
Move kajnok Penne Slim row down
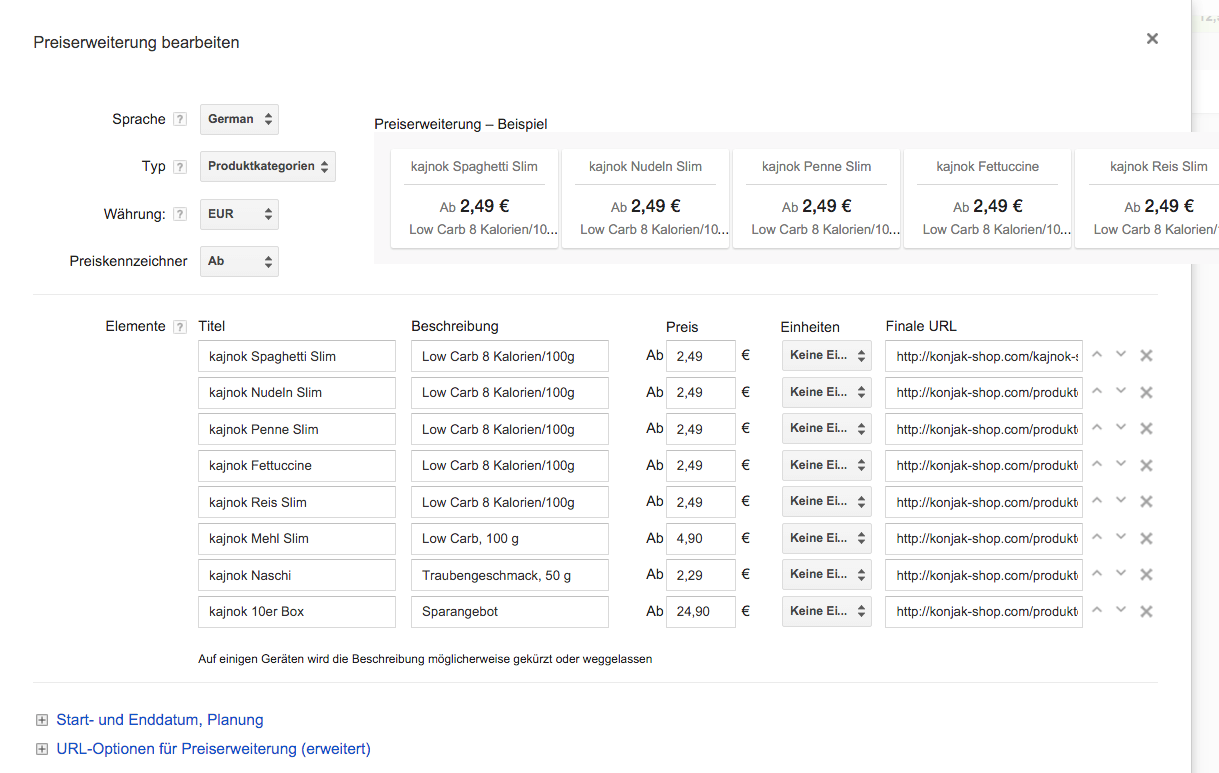tap(1121, 428)
